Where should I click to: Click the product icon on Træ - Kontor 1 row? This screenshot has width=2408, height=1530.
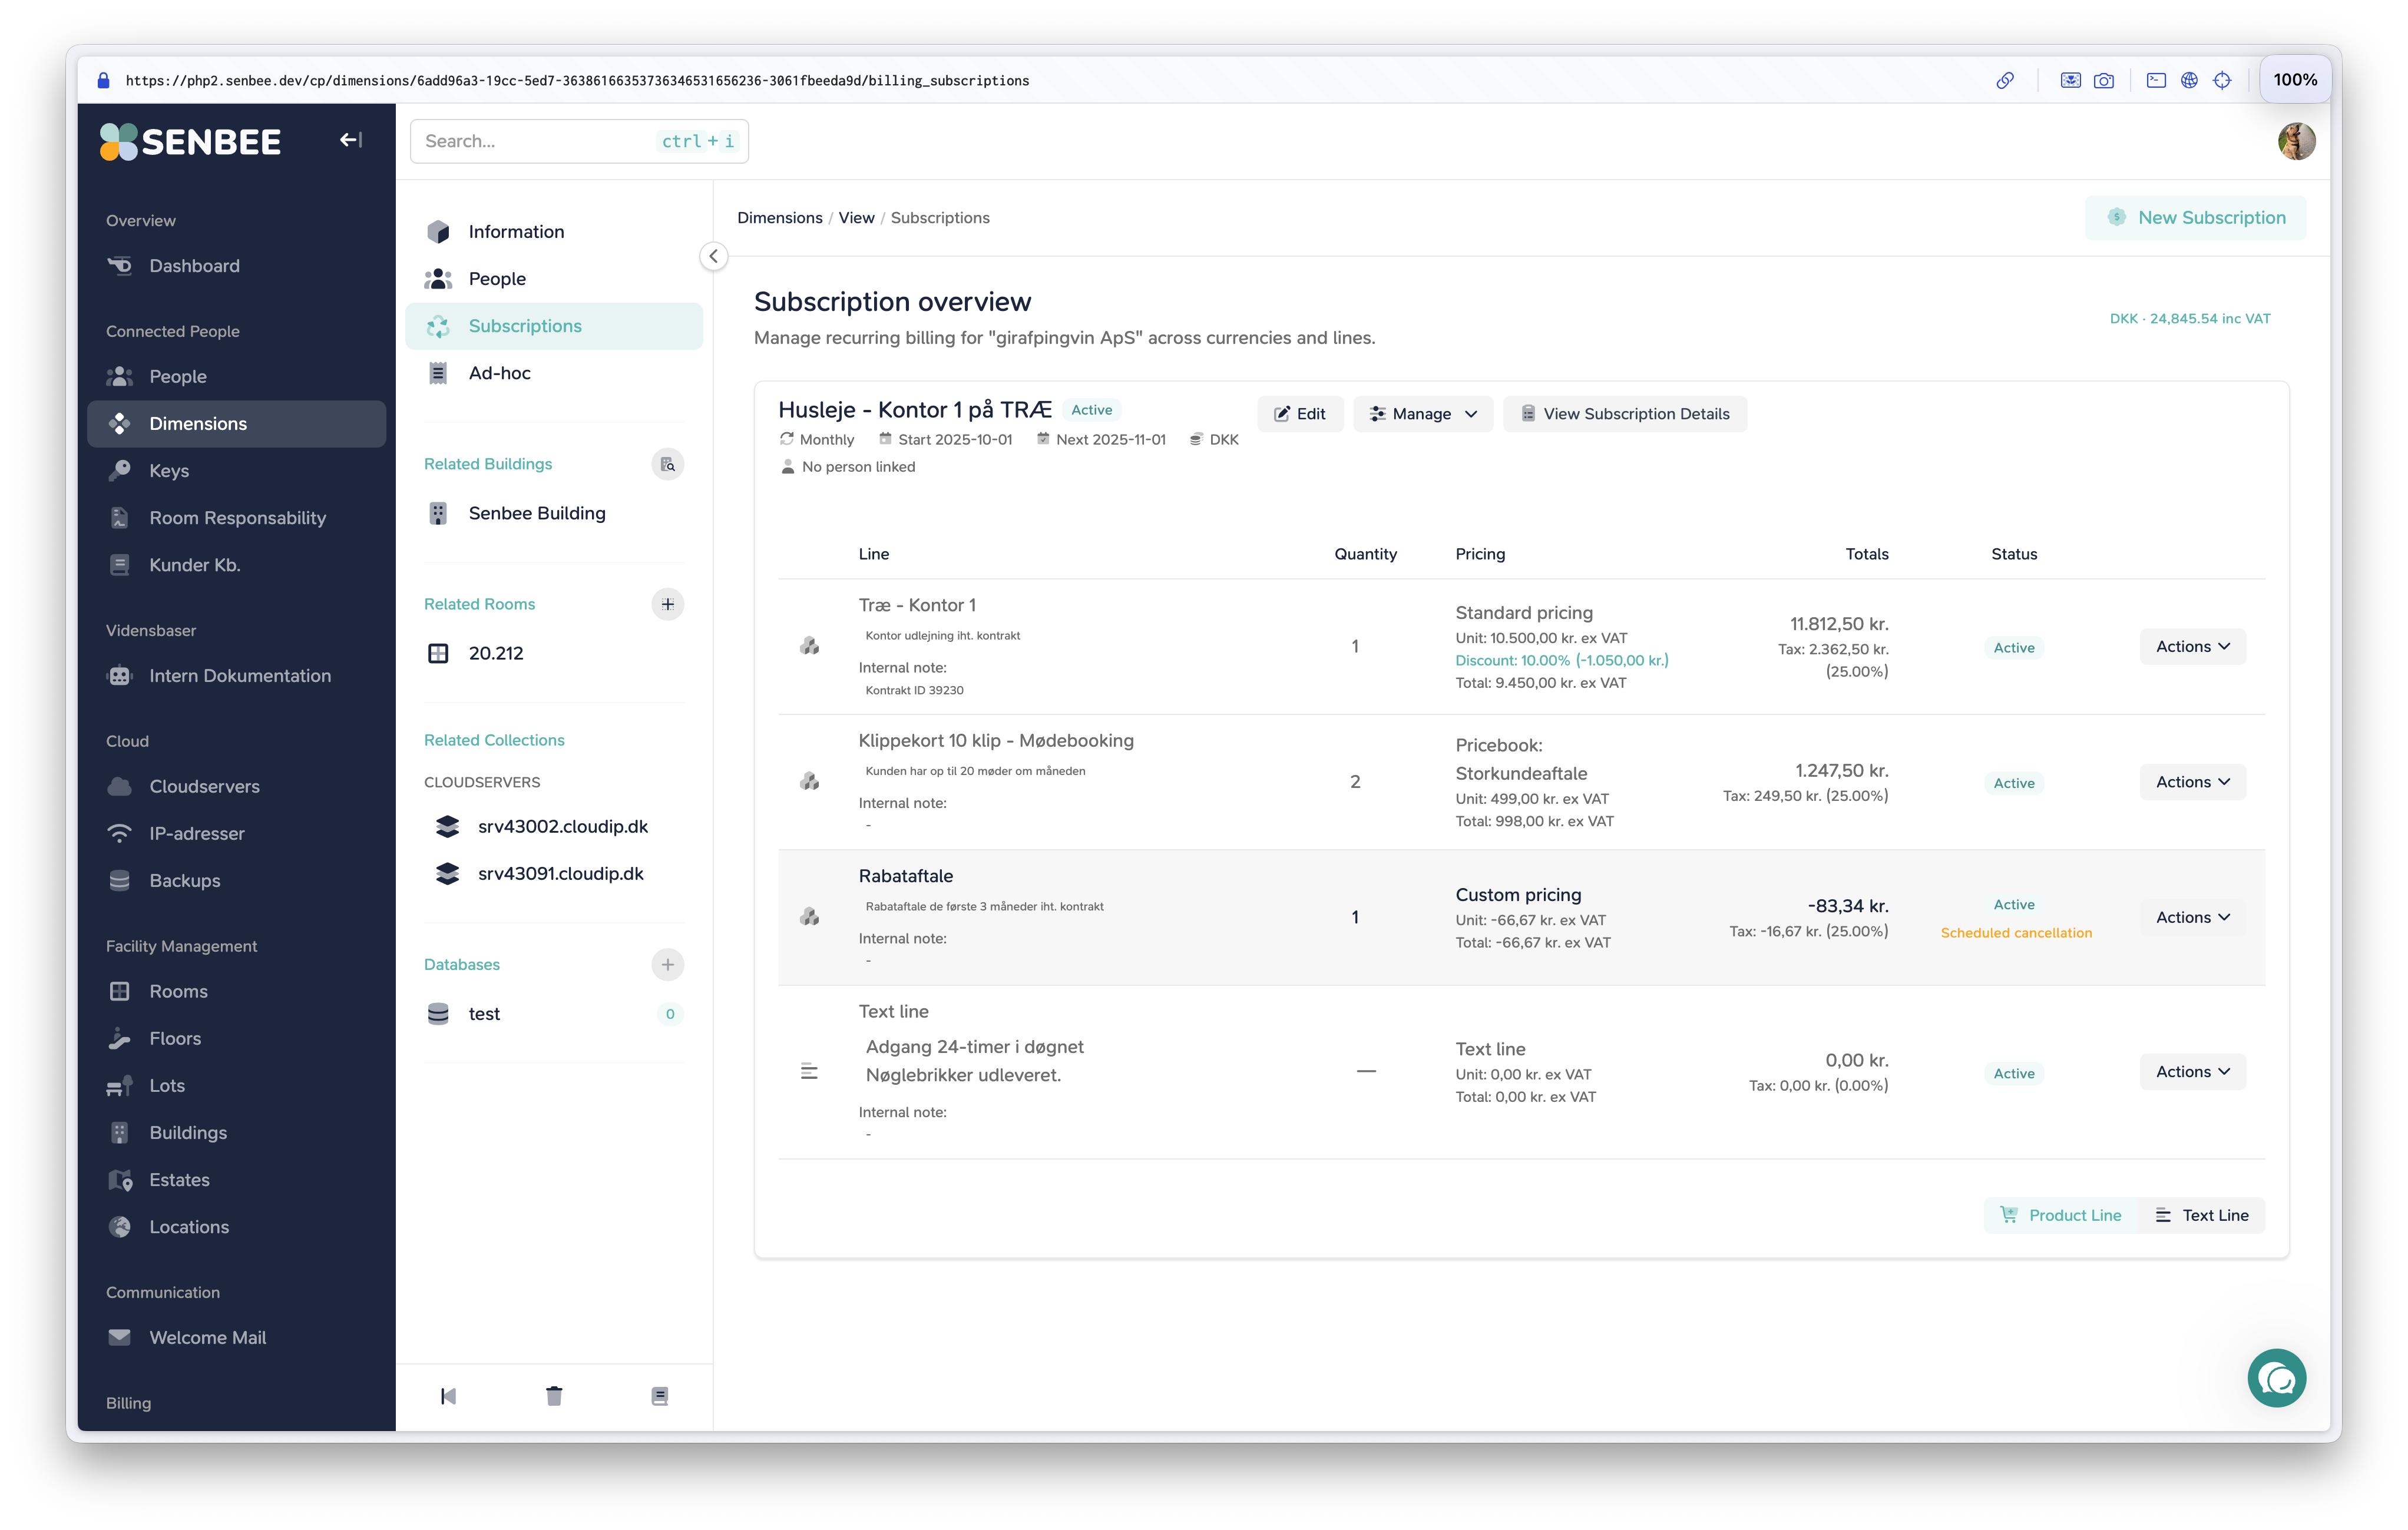pos(809,646)
